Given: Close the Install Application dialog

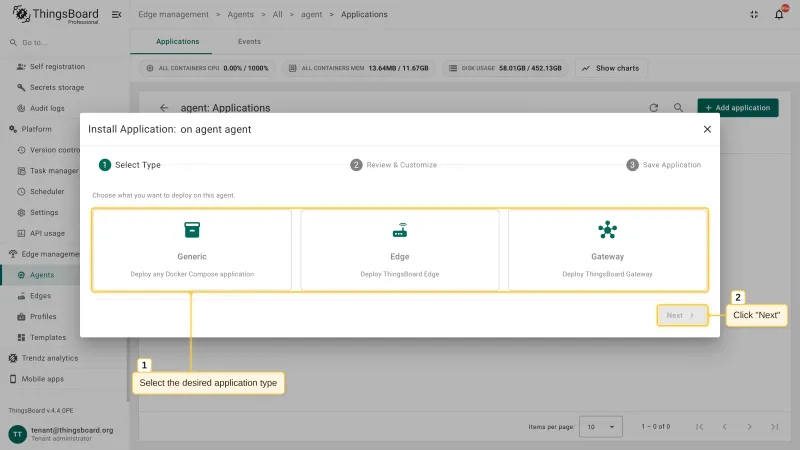Looking at the screenshot, I should 707,129.
